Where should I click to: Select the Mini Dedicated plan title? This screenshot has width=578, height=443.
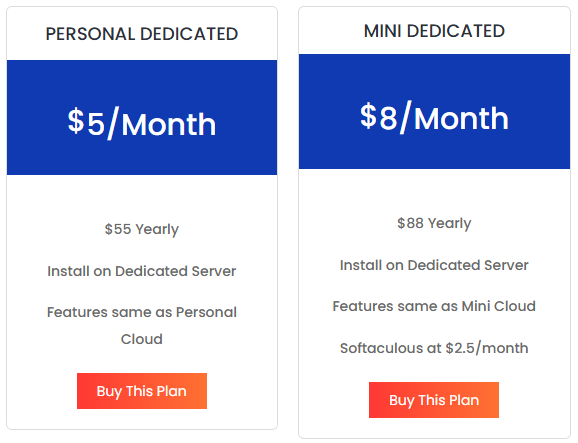pos(434,31)
